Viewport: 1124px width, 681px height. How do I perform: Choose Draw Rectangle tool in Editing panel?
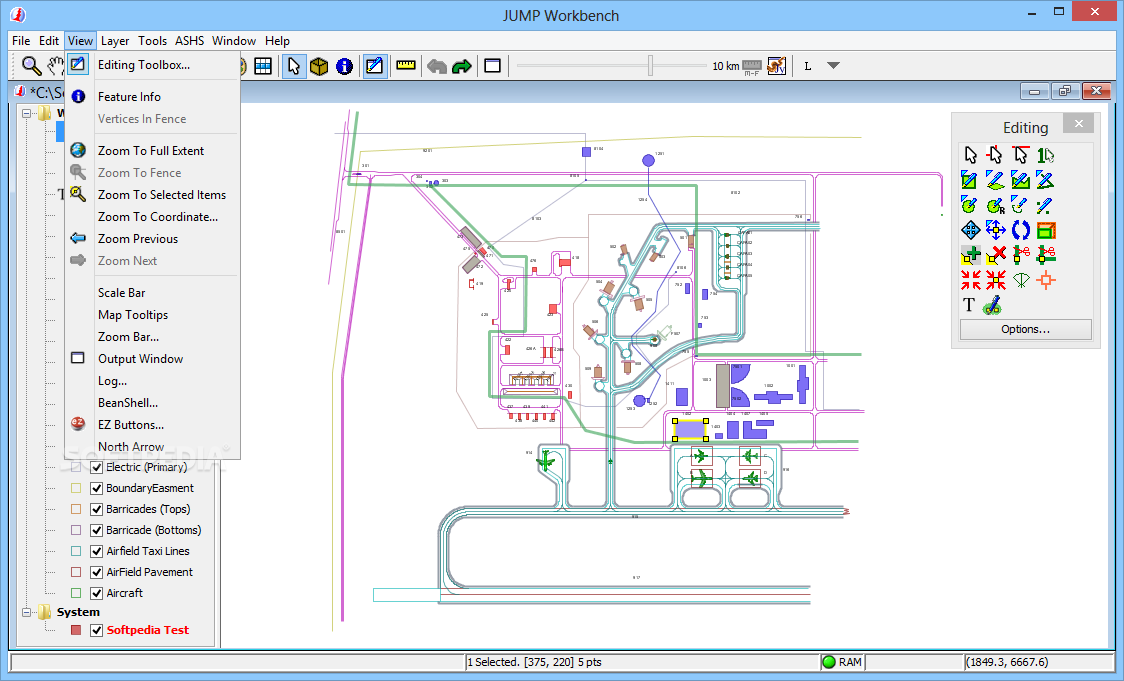pos(968,180)
